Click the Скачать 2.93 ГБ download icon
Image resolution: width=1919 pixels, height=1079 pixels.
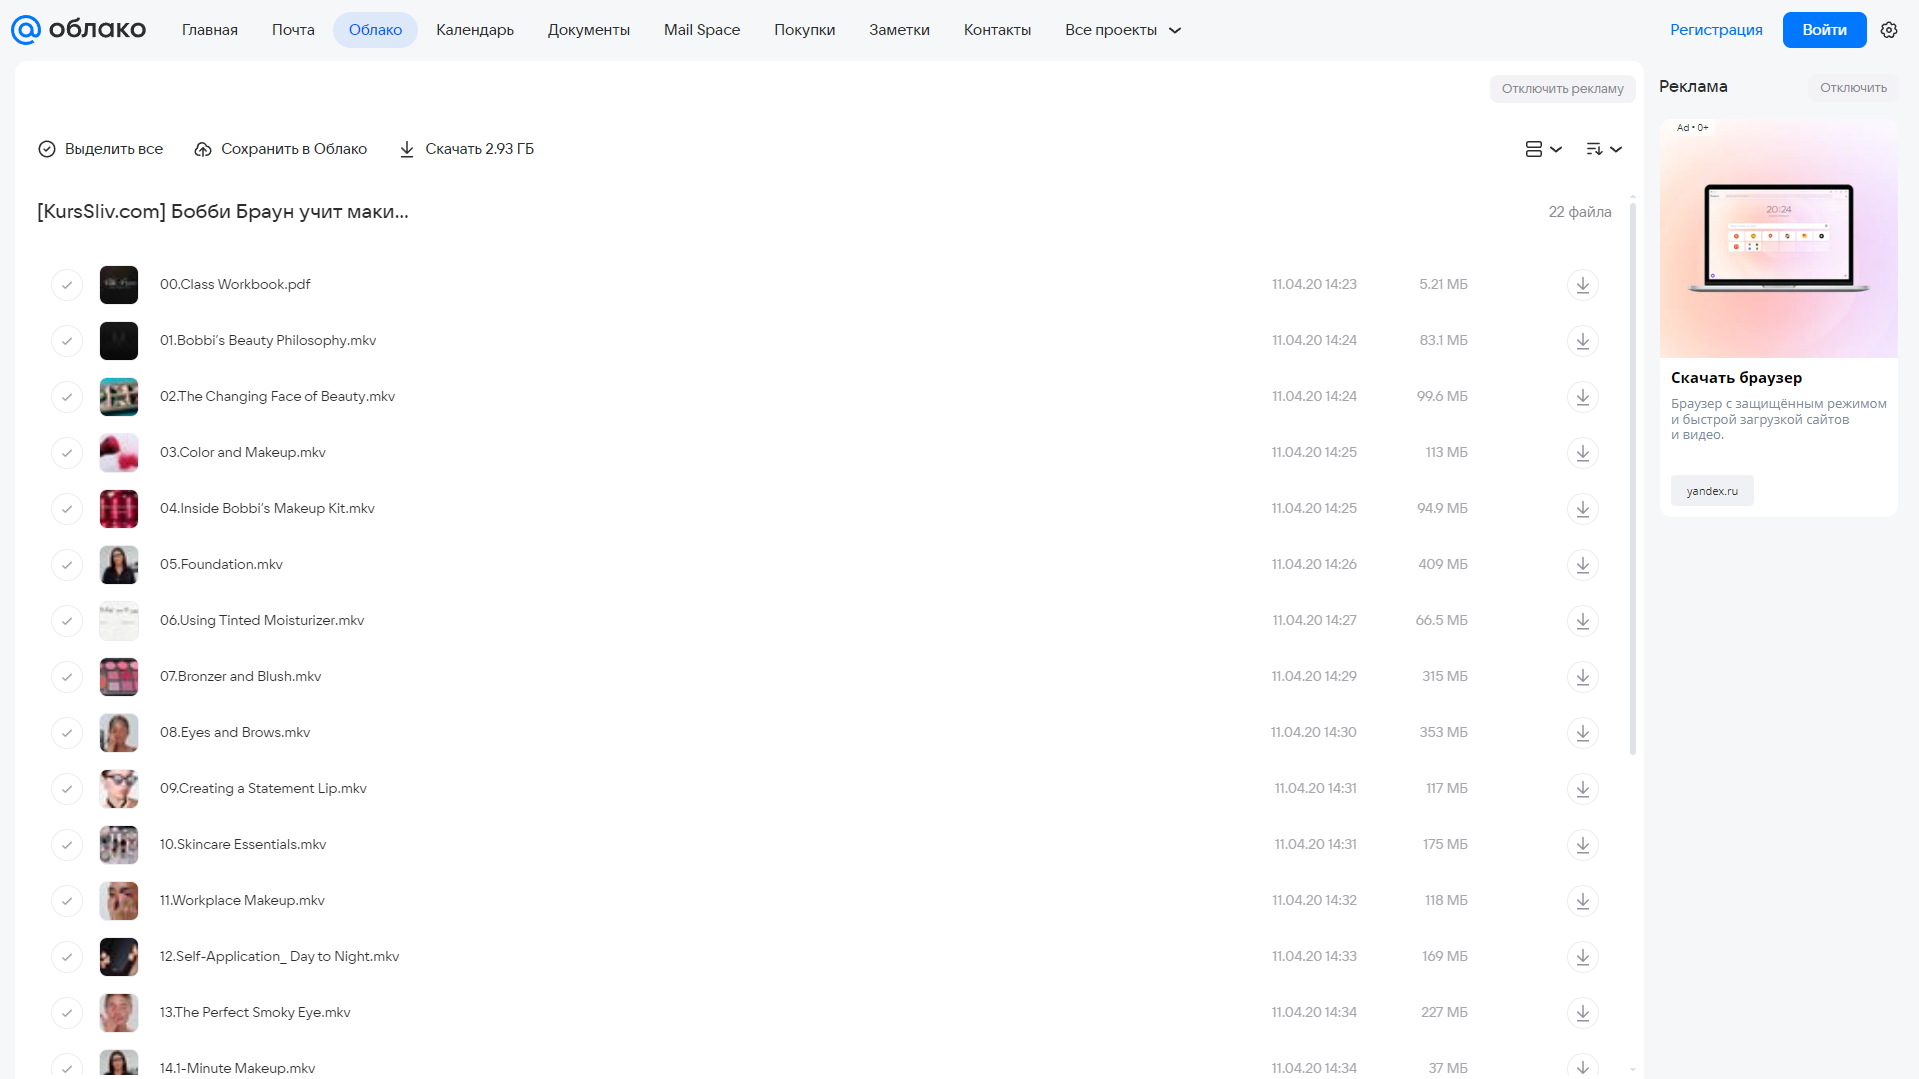[x=407, y=149]
